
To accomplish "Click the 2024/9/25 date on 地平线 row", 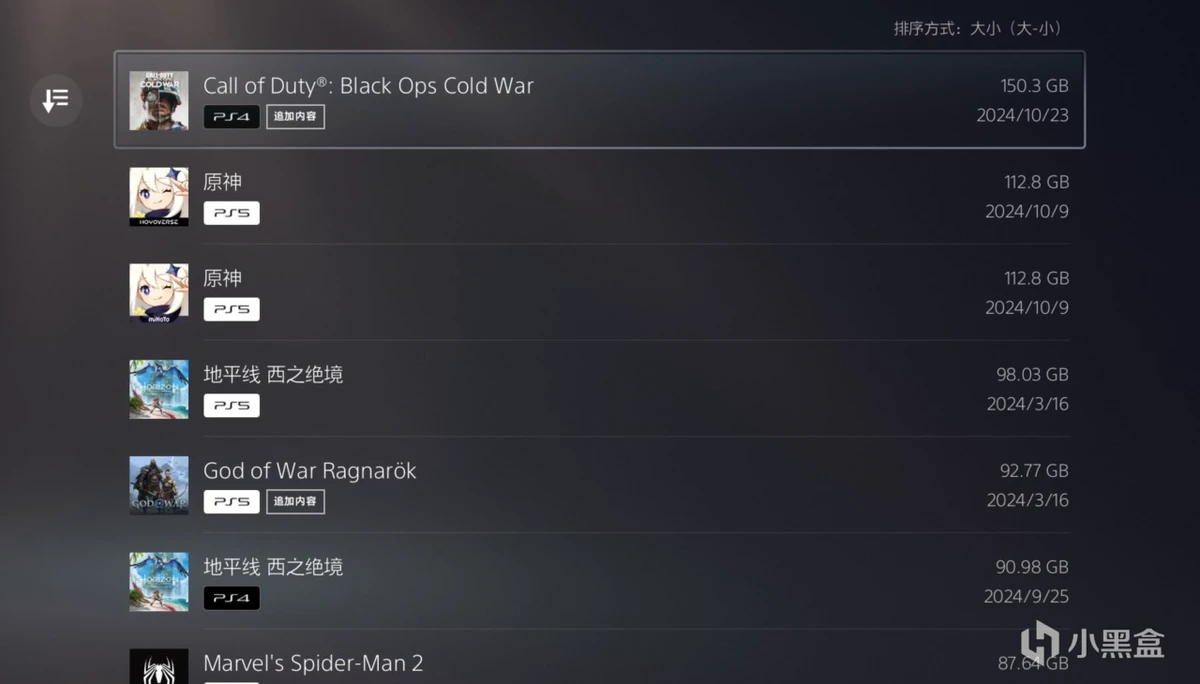I will 1026,596.
